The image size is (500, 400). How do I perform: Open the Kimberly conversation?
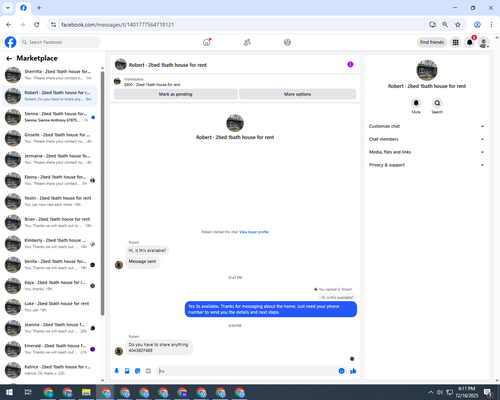coord(50,244)
